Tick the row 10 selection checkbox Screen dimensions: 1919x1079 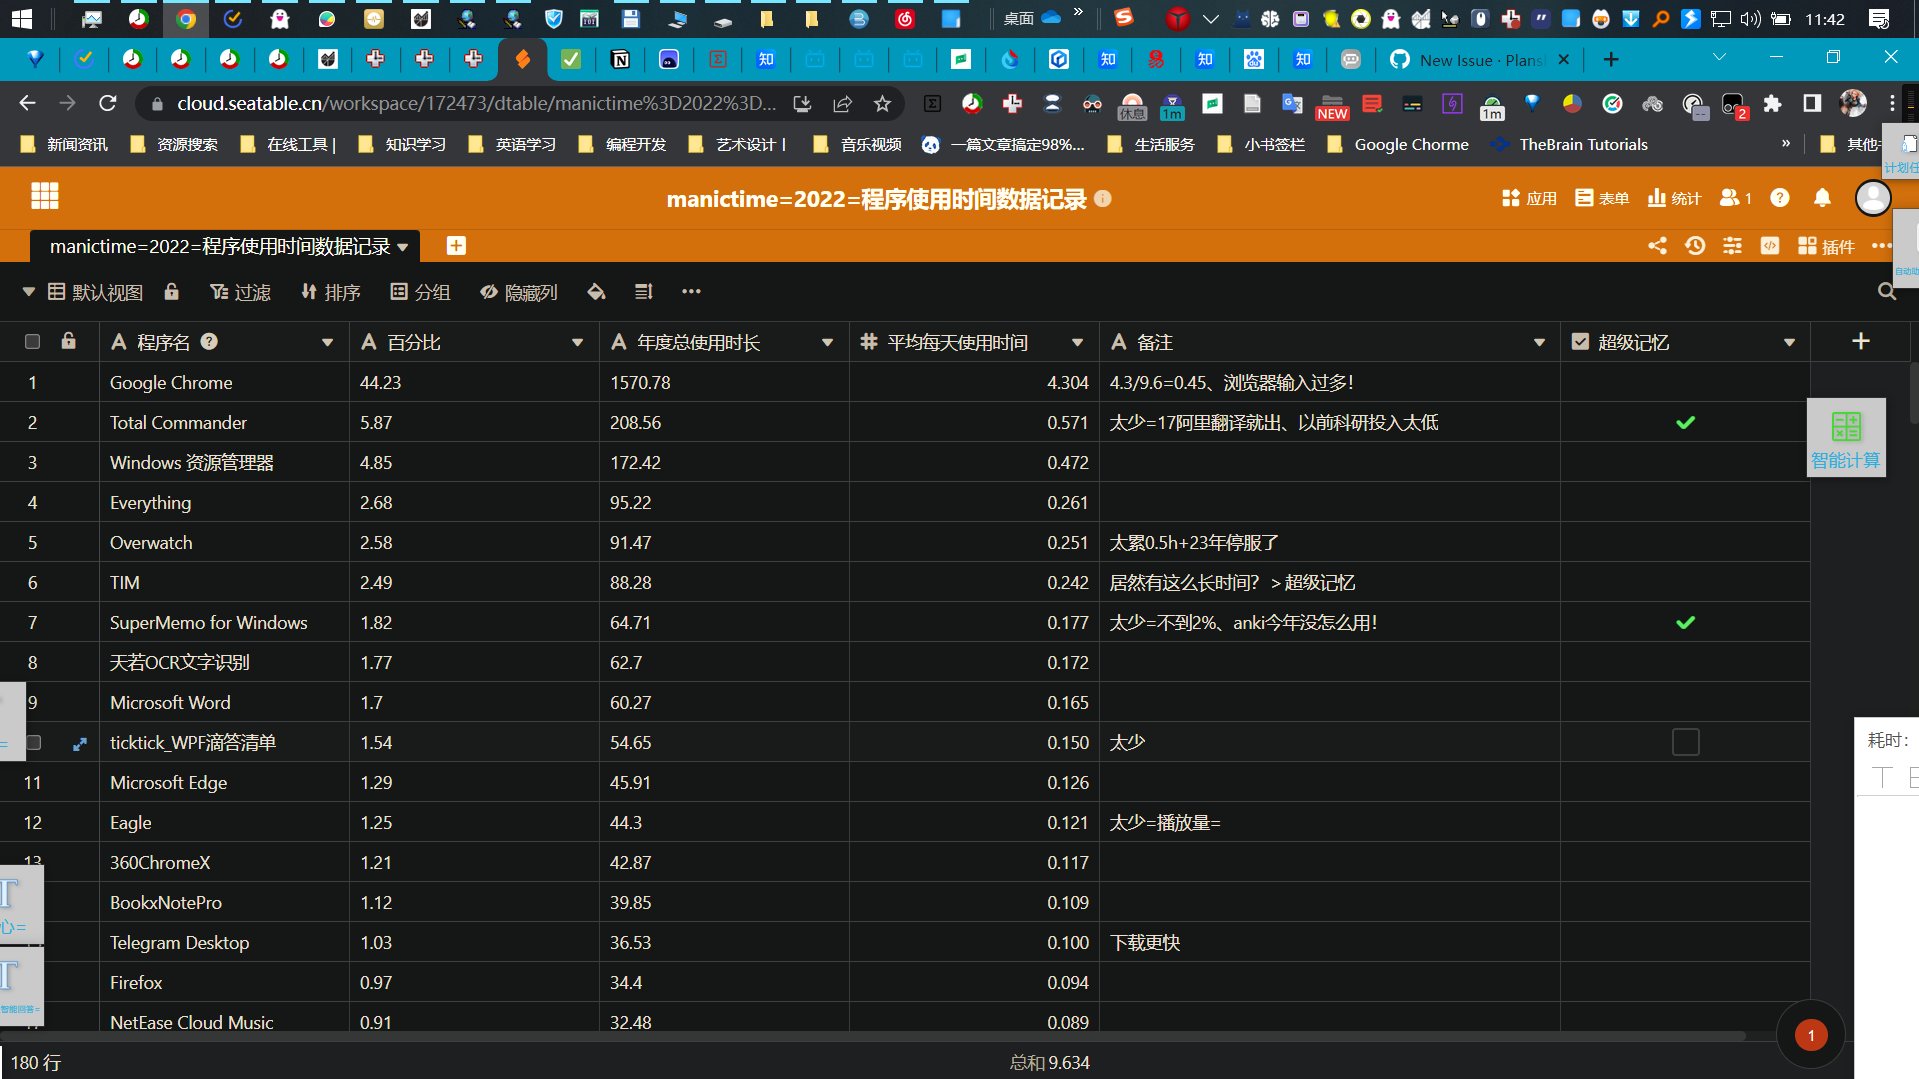[x=33, y=743]
